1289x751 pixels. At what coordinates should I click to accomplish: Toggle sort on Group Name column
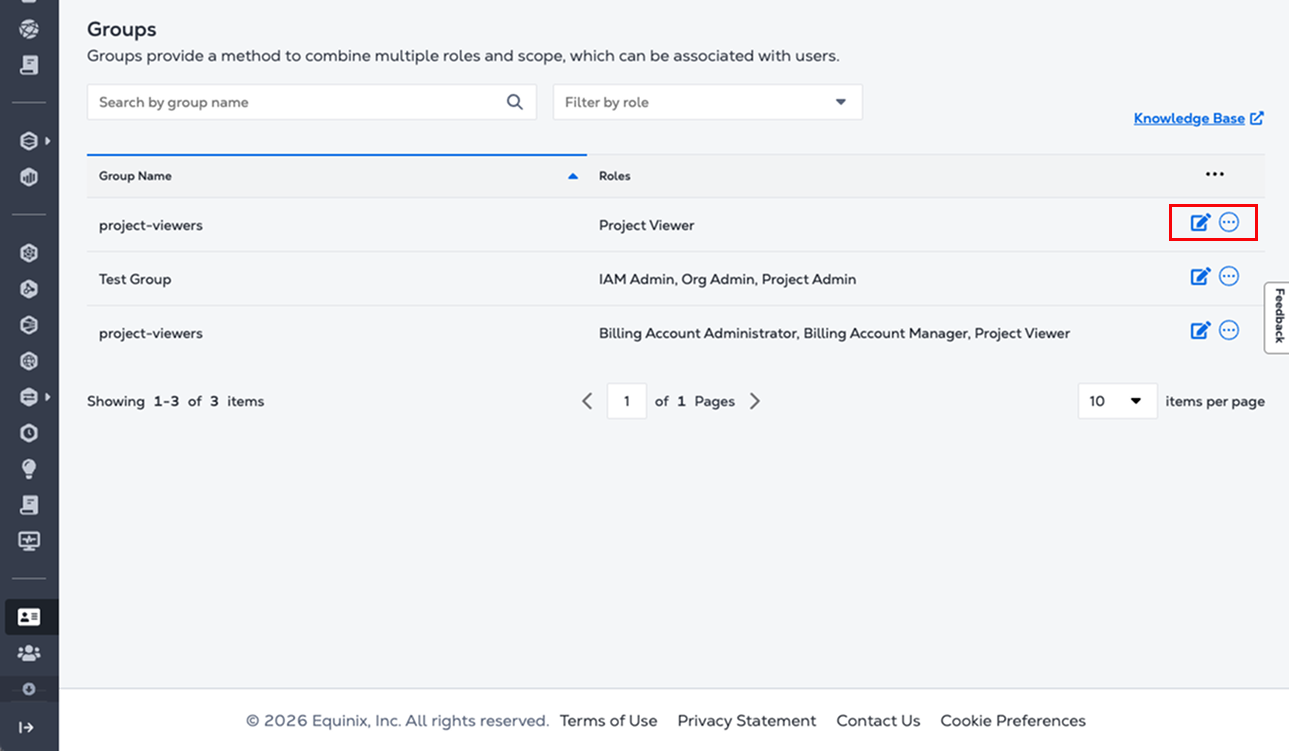tap(573, 176)
